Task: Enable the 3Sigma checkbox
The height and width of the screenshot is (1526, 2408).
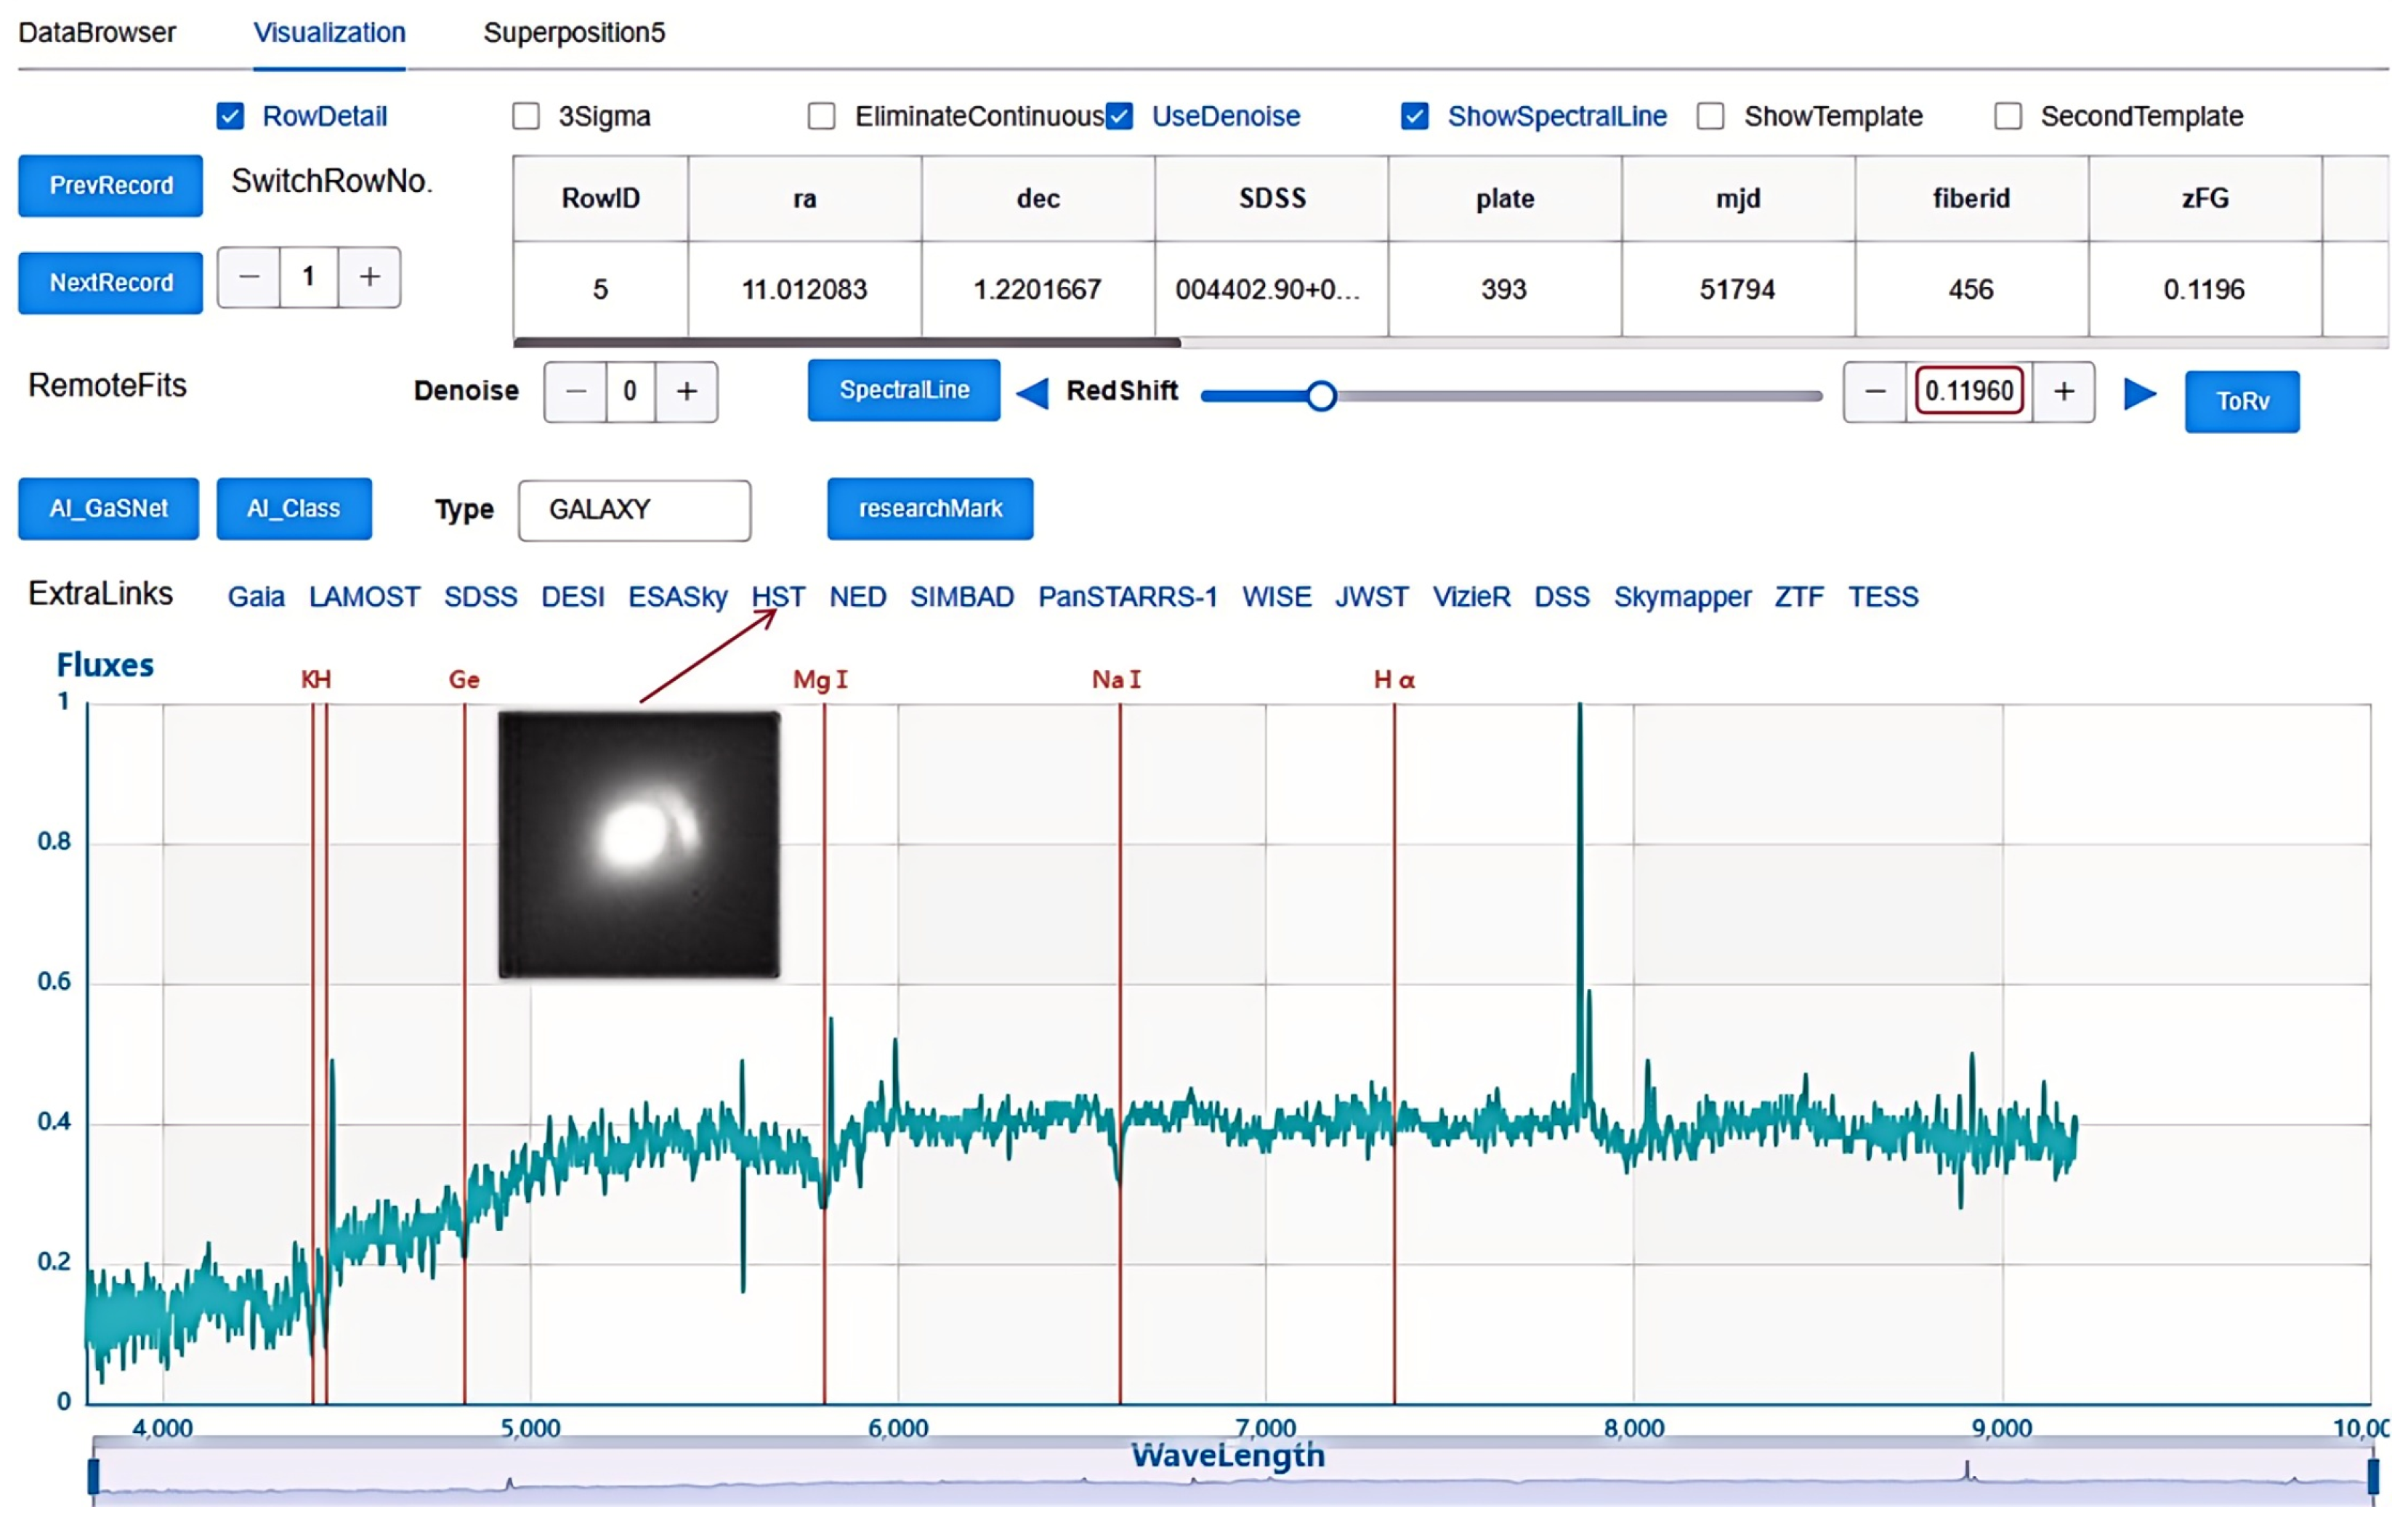Action: tap(526, 116)
